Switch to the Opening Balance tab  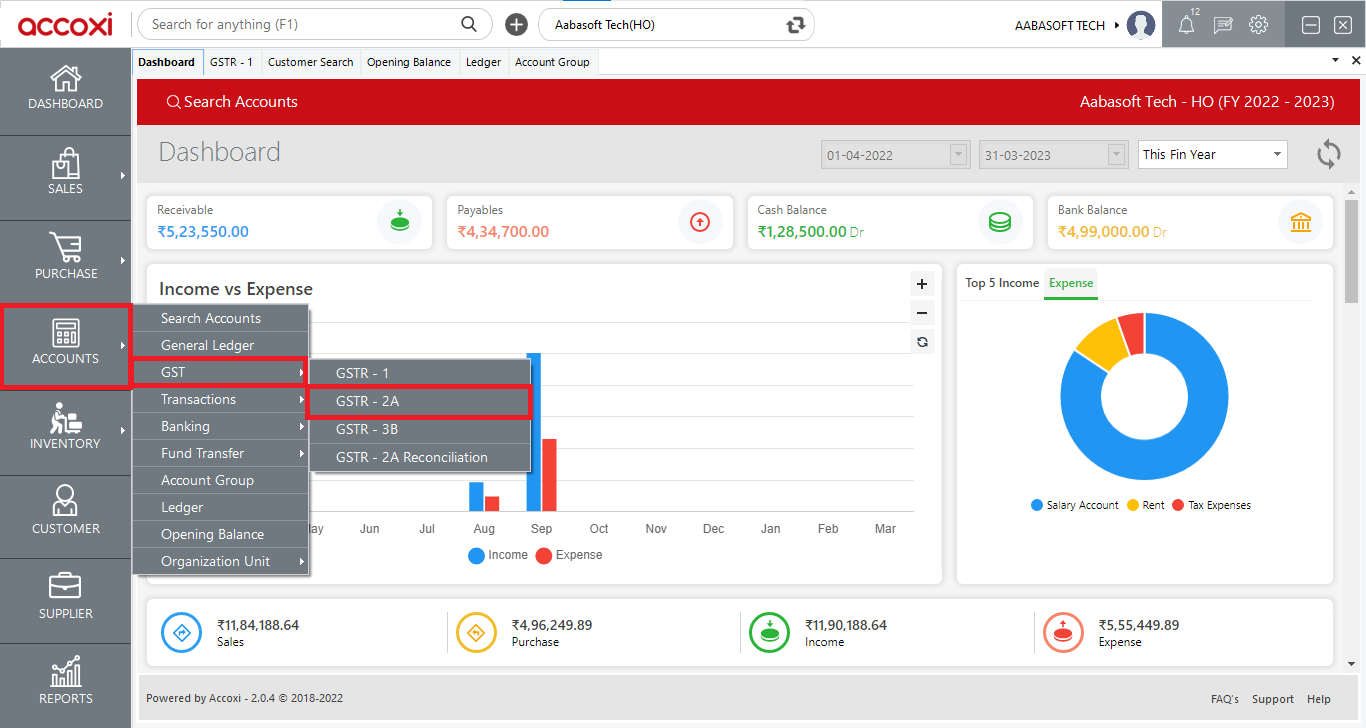pyautogui.click(x=409, y=62)
